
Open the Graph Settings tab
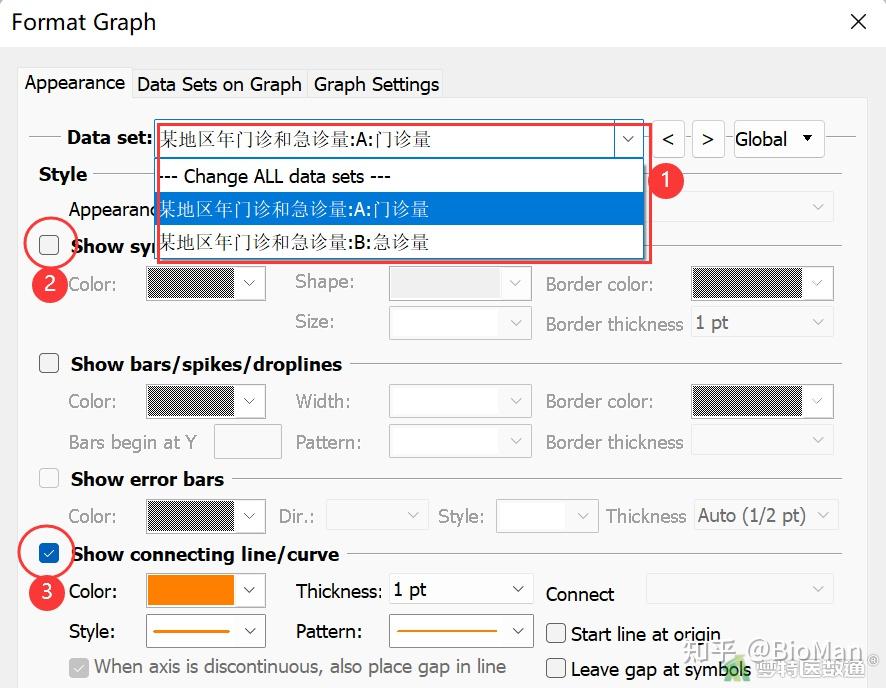point(376,85)
